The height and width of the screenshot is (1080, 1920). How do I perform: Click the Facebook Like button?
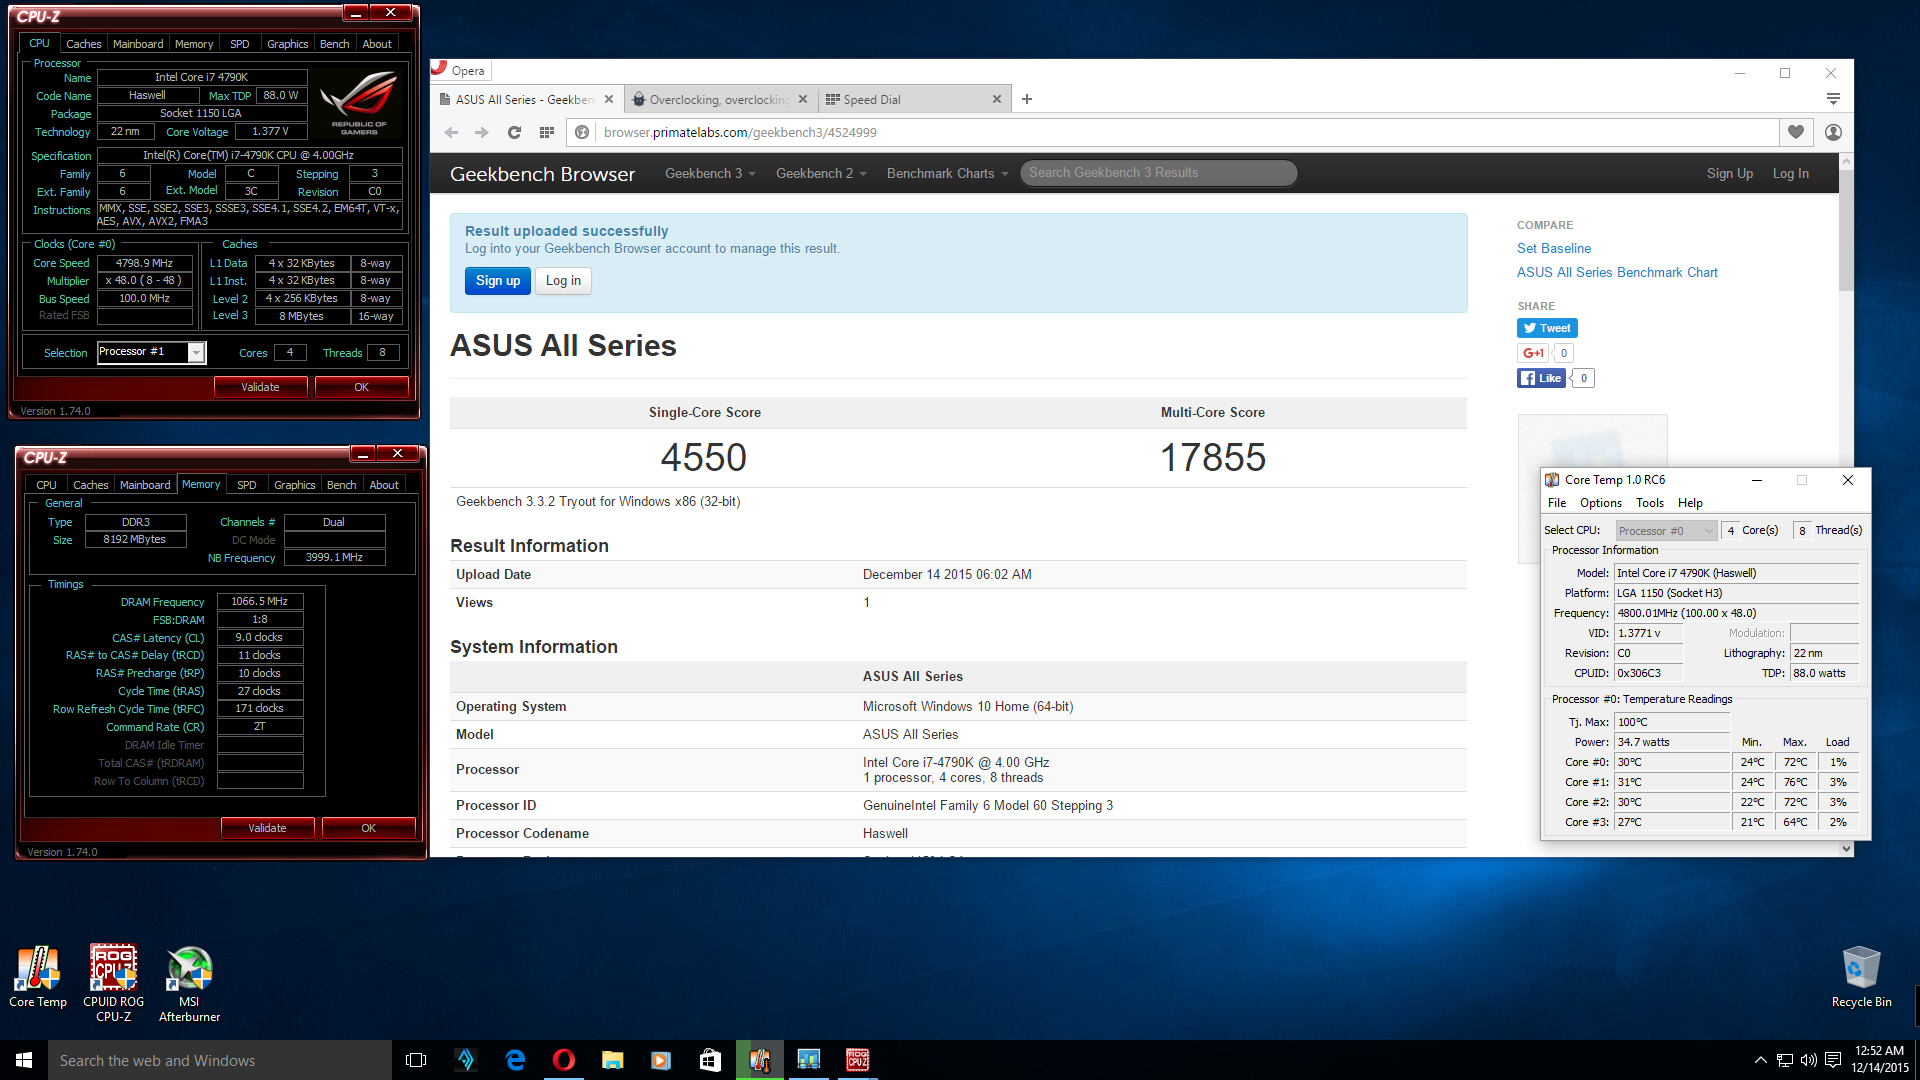(x=1541, y=378)
